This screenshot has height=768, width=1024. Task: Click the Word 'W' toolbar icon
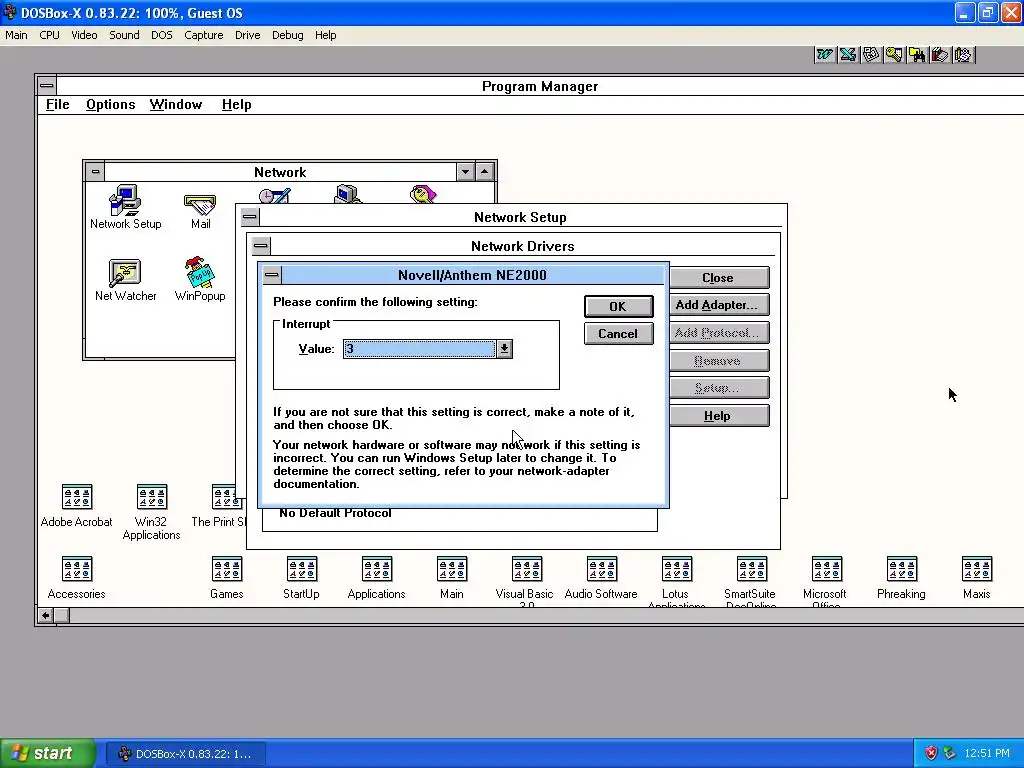coord(825,55)
